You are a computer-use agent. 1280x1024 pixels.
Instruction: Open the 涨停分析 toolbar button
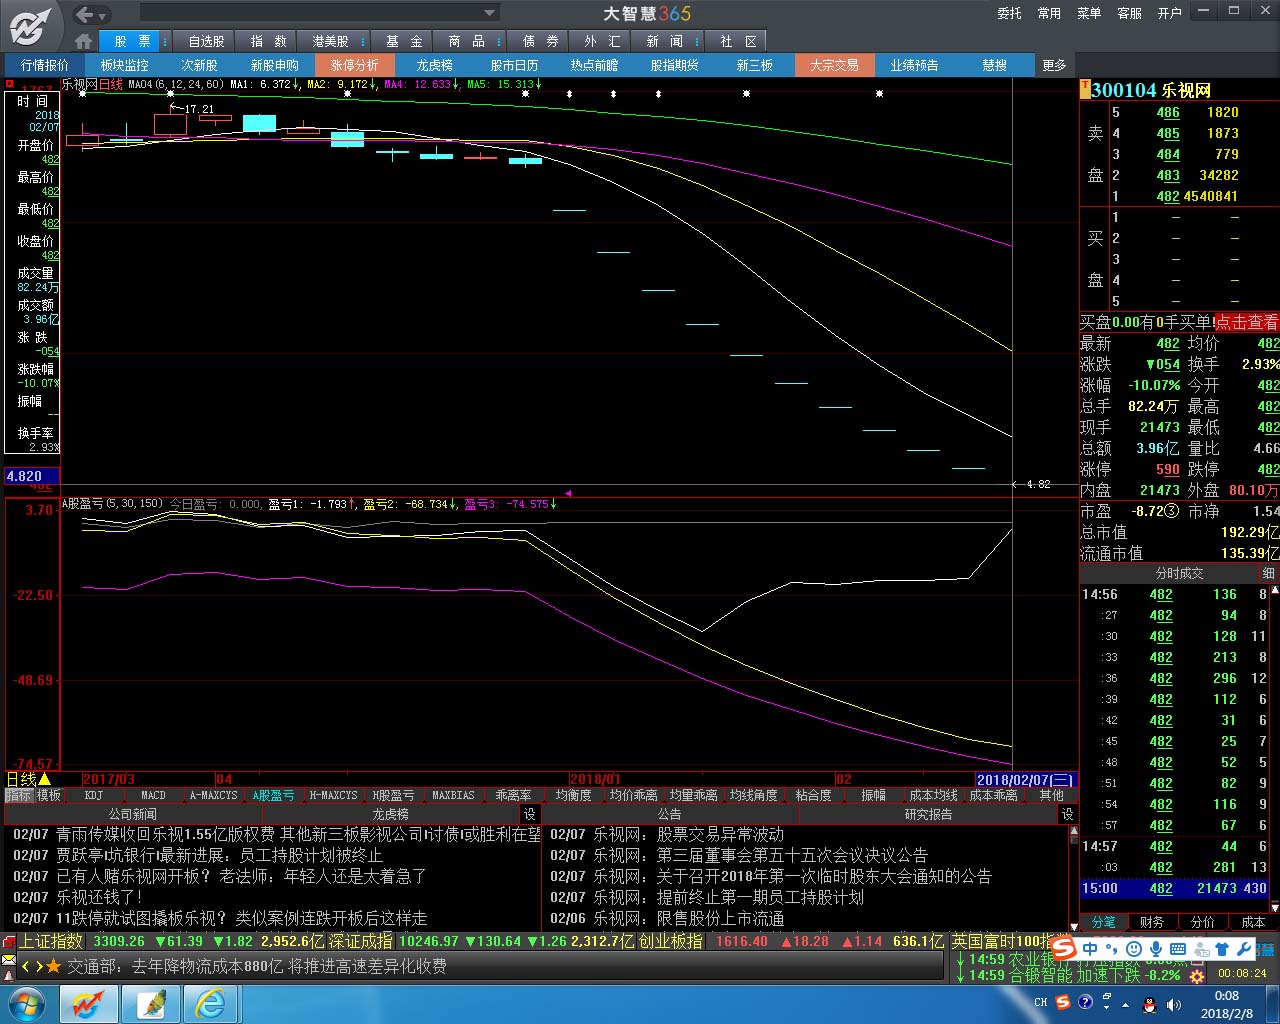(x=354, y=65)
